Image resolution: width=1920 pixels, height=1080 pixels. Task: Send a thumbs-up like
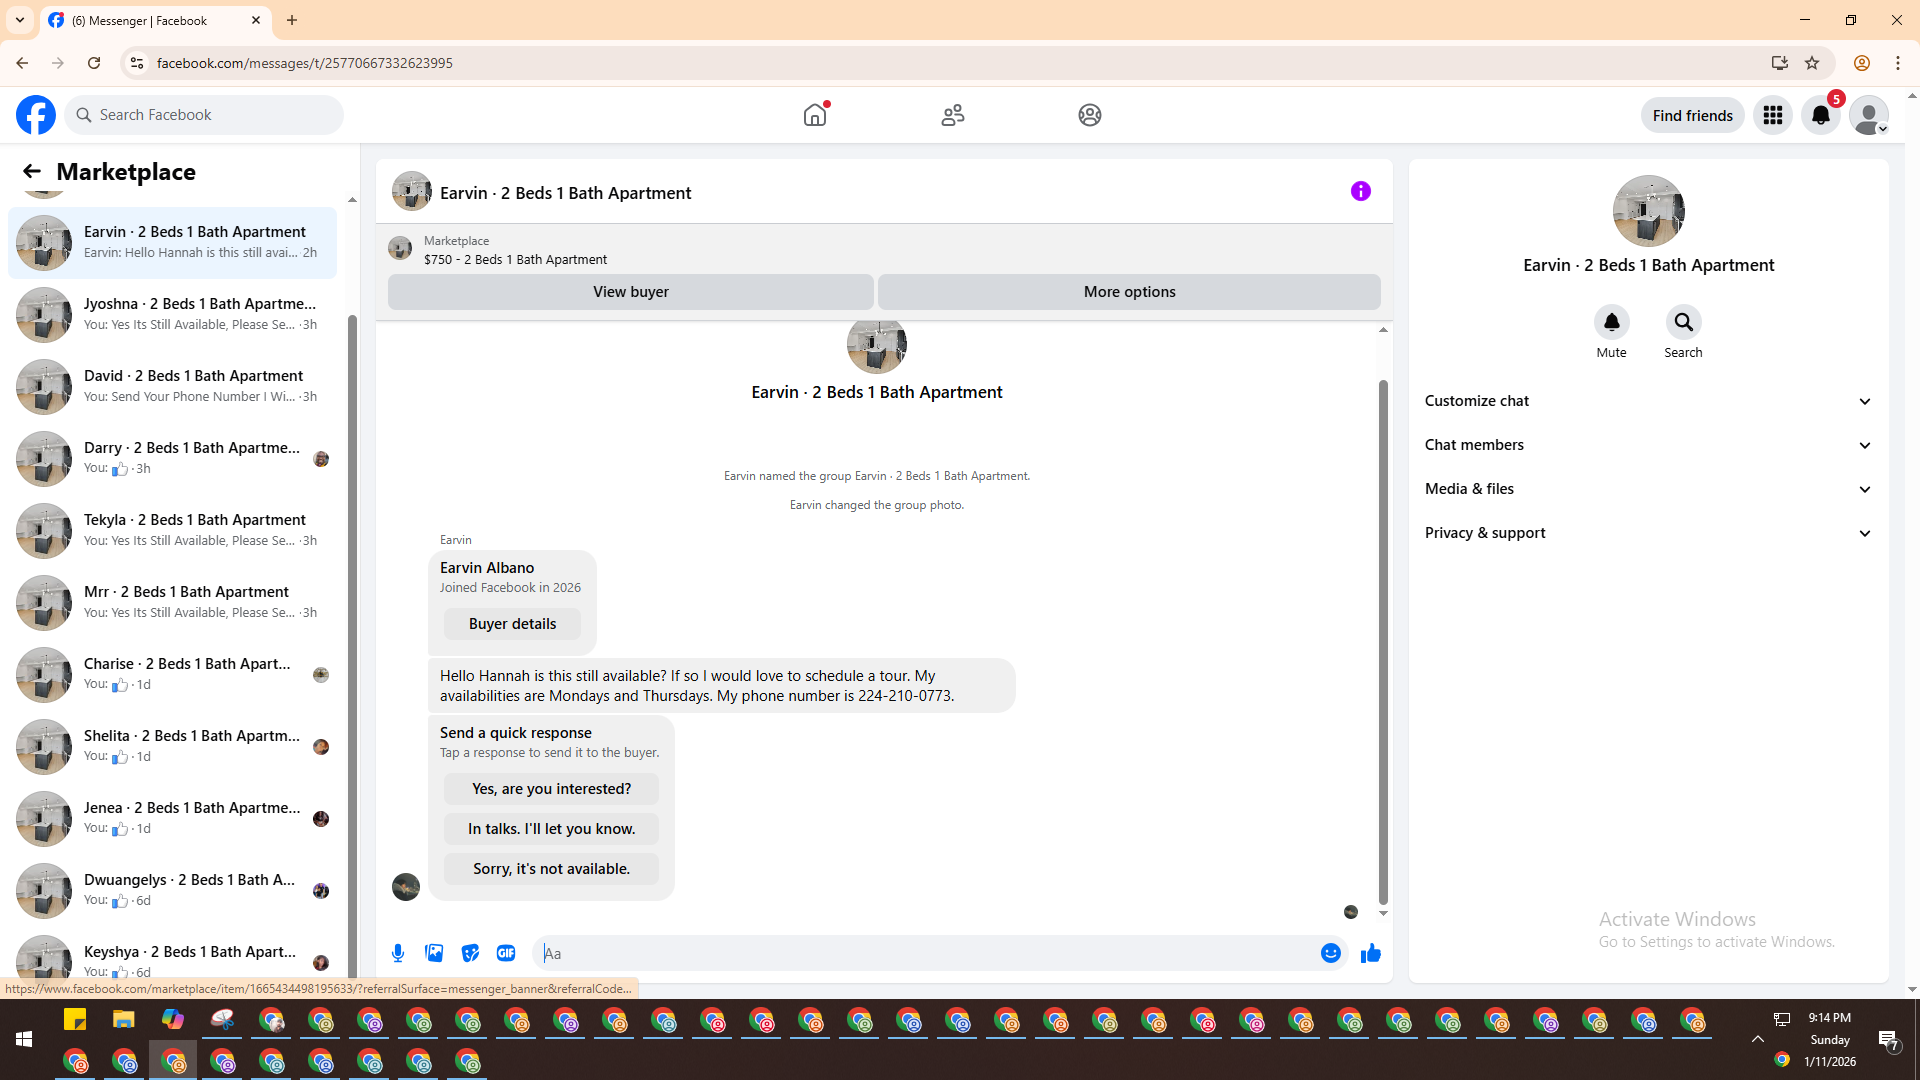click(x=1371, y=953)
